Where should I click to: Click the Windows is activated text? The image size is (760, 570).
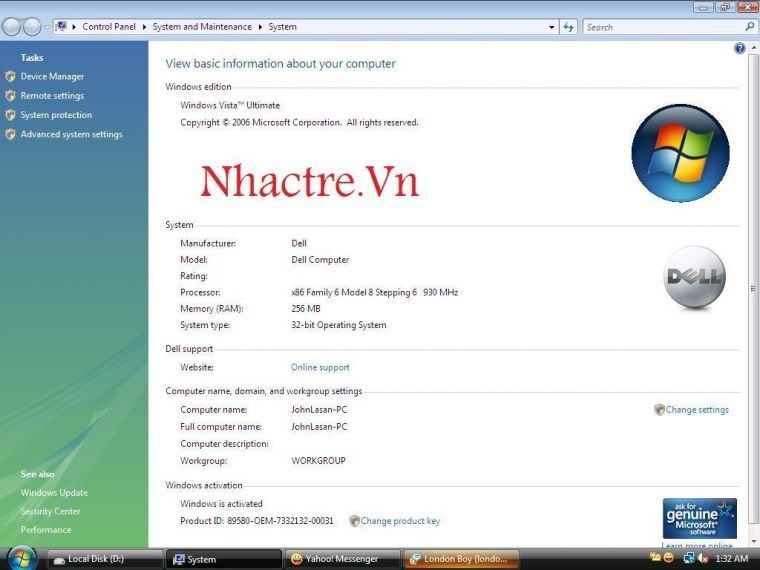click(x=221, y=504)
